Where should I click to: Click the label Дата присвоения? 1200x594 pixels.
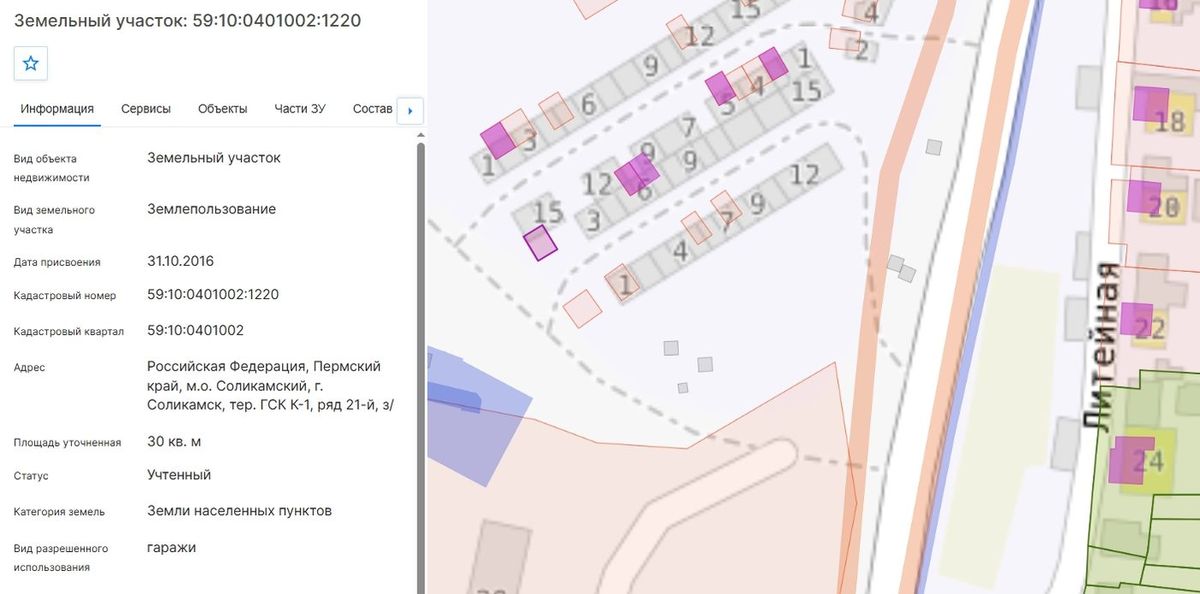tap(57, 262)
